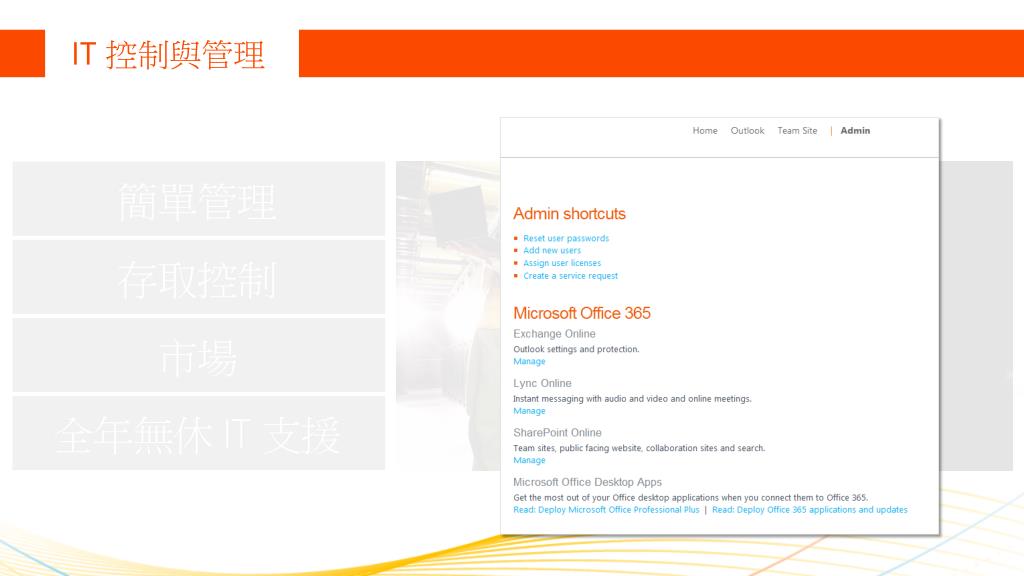Open Create a service request link
This screenshot has height=576, width=1024.
570,276
